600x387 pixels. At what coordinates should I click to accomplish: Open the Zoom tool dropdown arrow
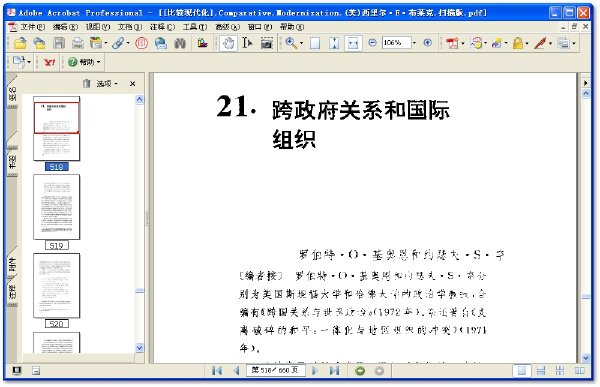(x=301, y=43)
